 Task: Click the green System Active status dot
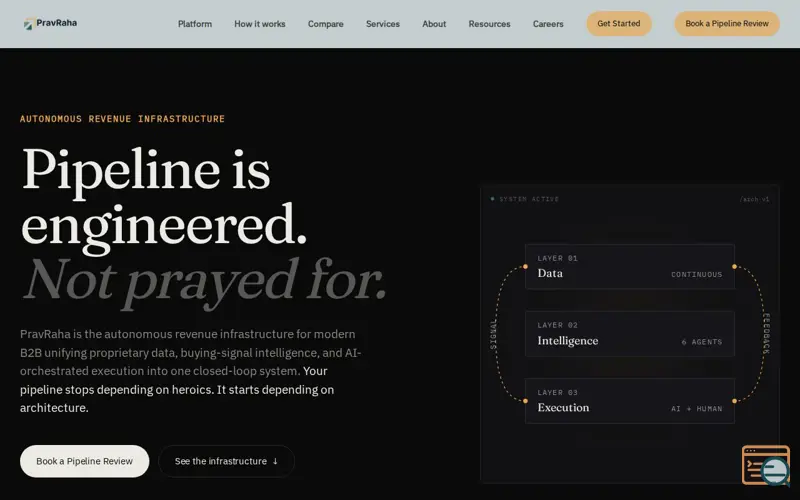point(492,199)
